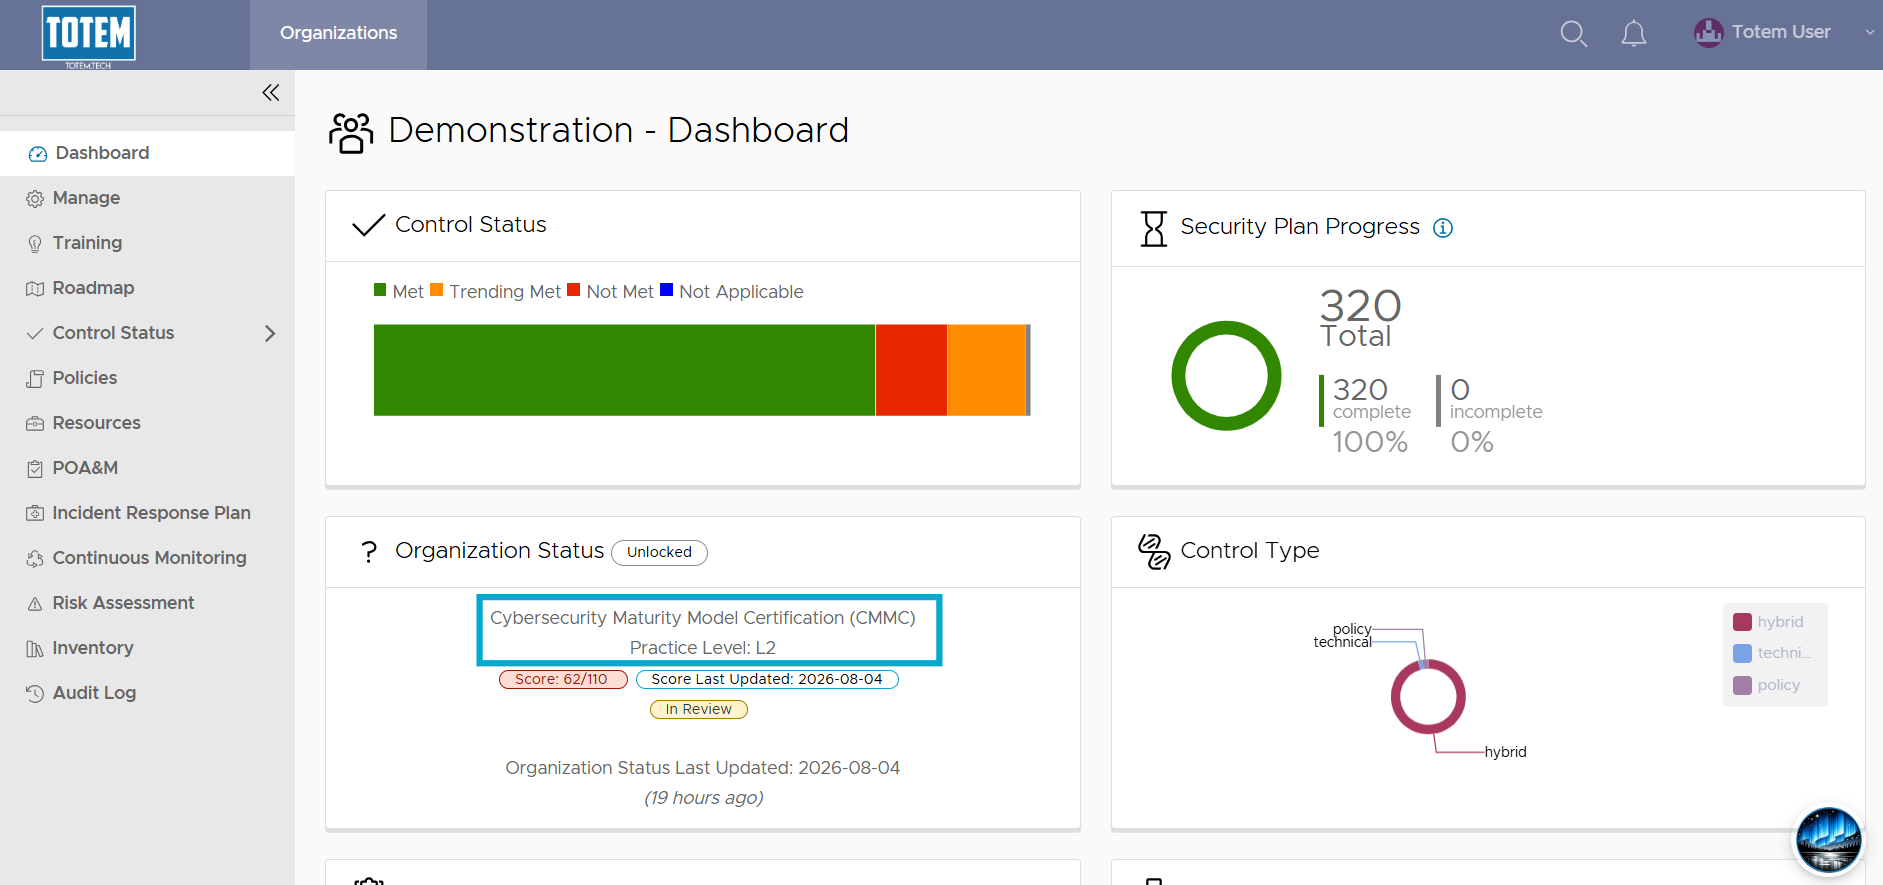
Task: Open Risk Assessment page
Action: click(x=147, y=603)
